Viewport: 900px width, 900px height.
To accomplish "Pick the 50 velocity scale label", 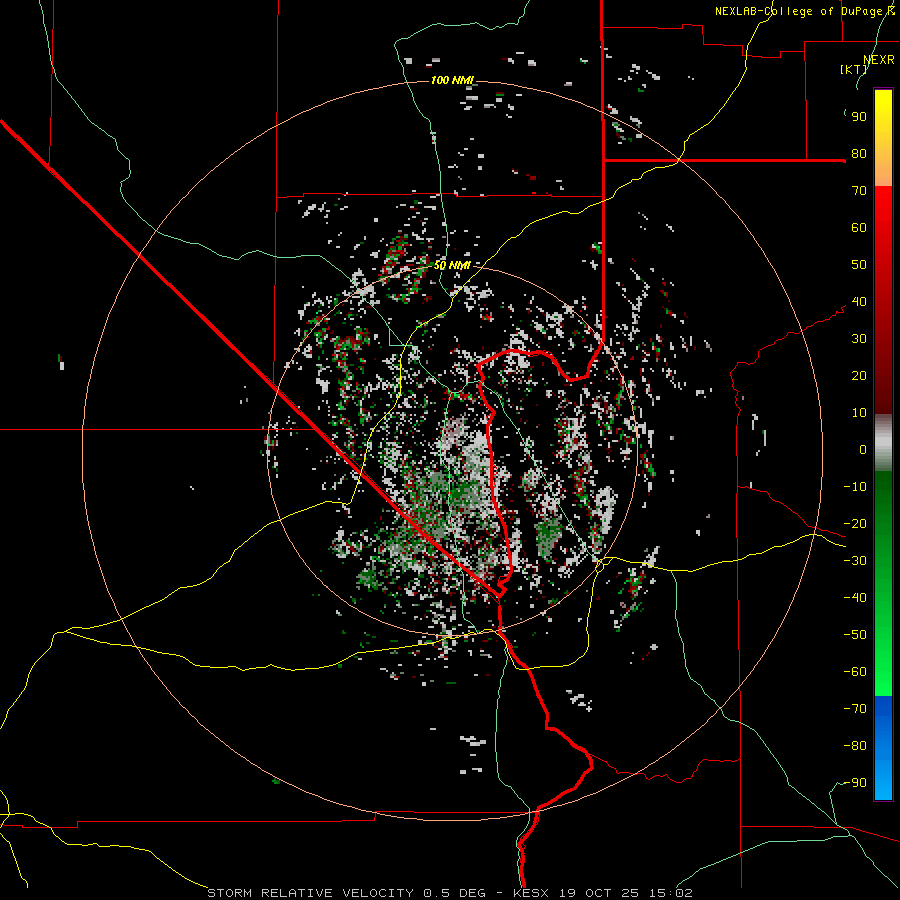I will pos(859,265).
